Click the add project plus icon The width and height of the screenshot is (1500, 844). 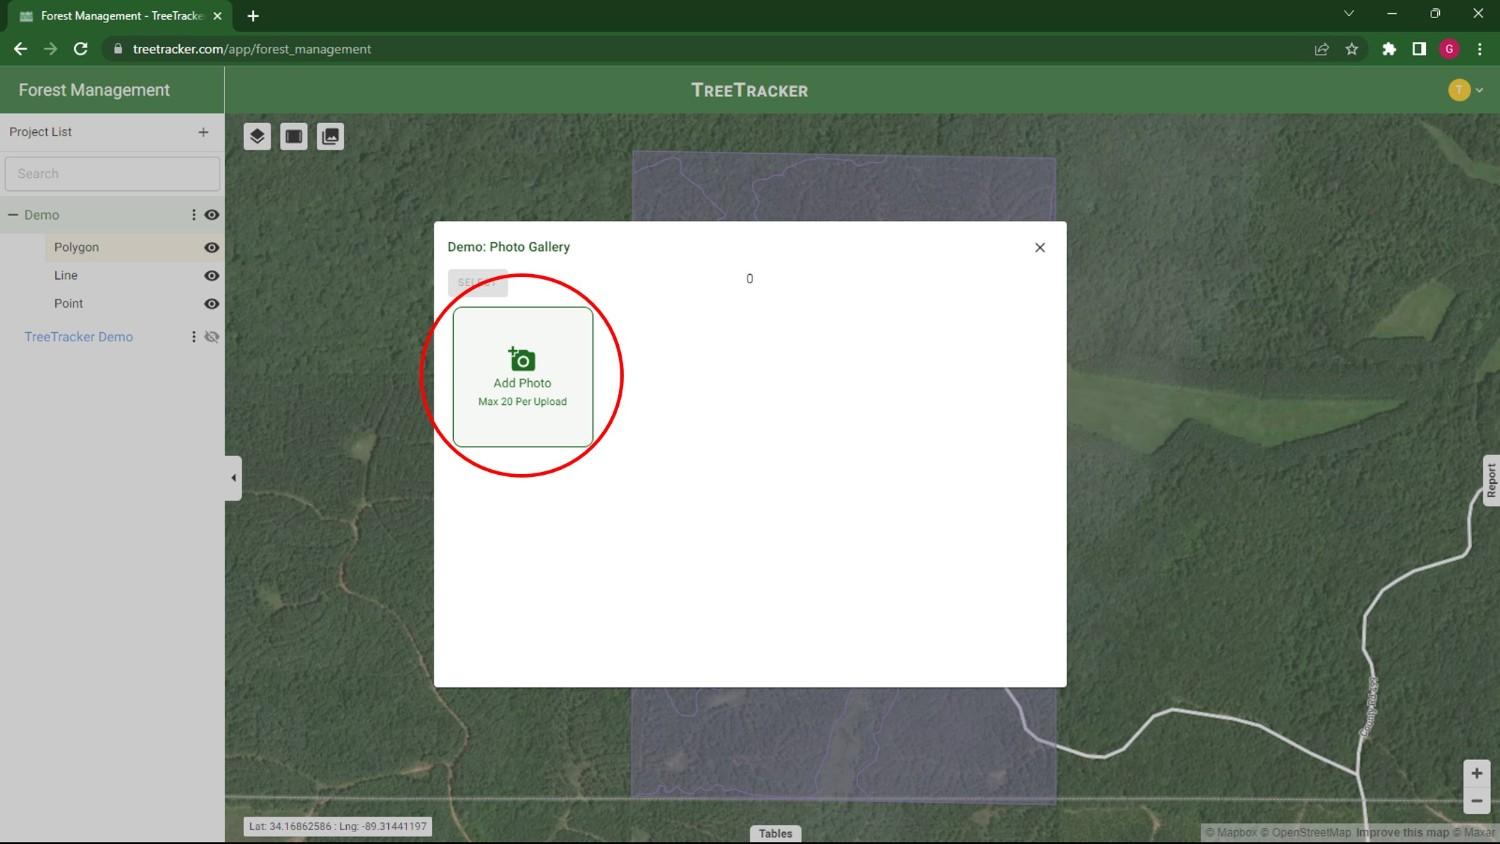203,132
